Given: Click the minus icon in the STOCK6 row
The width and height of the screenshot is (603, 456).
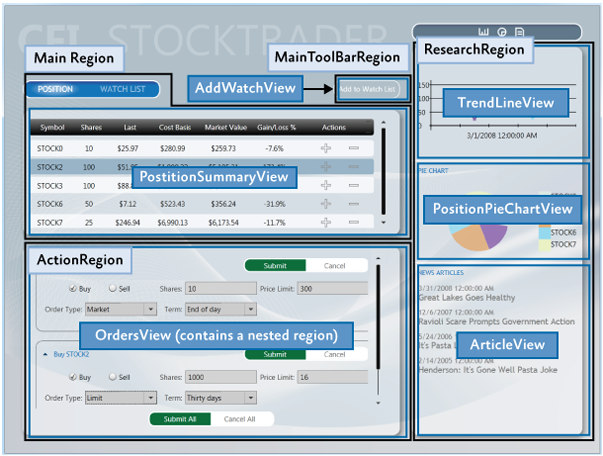Looking at the screenshot, I should point(354,203).
